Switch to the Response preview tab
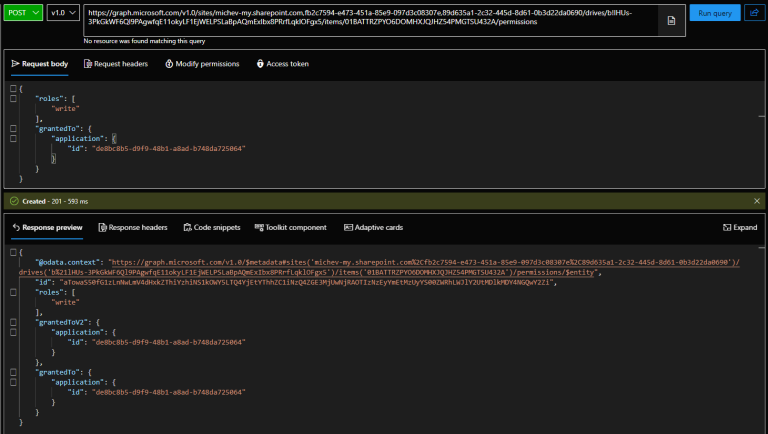Image resolution: width=768 pixels, height=434 pixels. pos(47,227)
